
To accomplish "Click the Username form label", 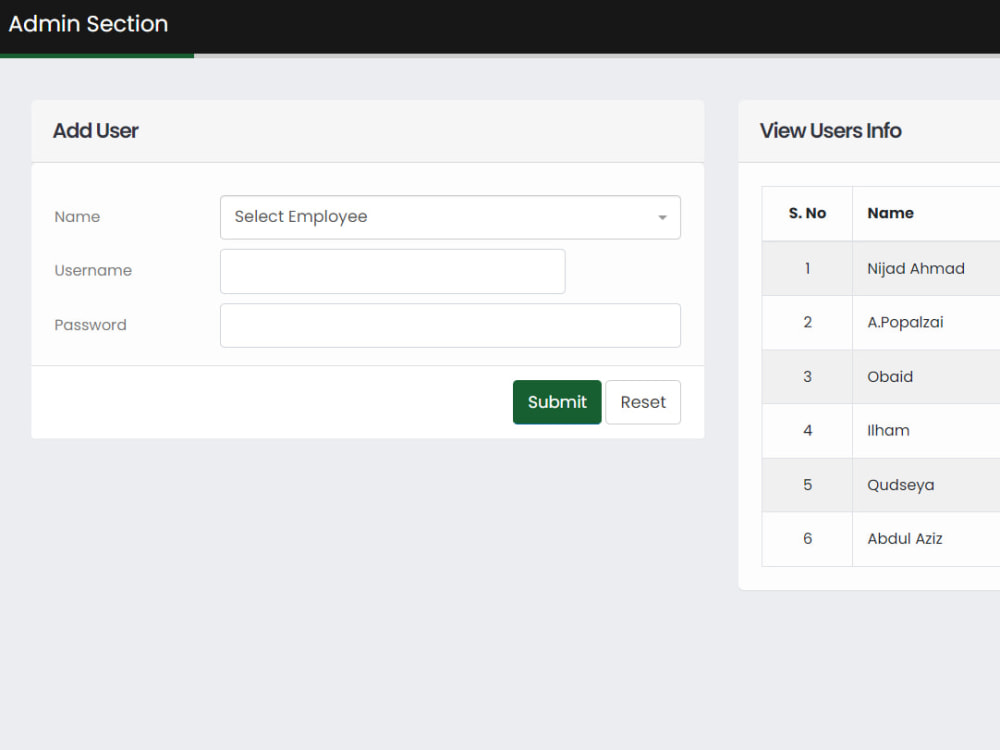I will click(x=93, y=270).
